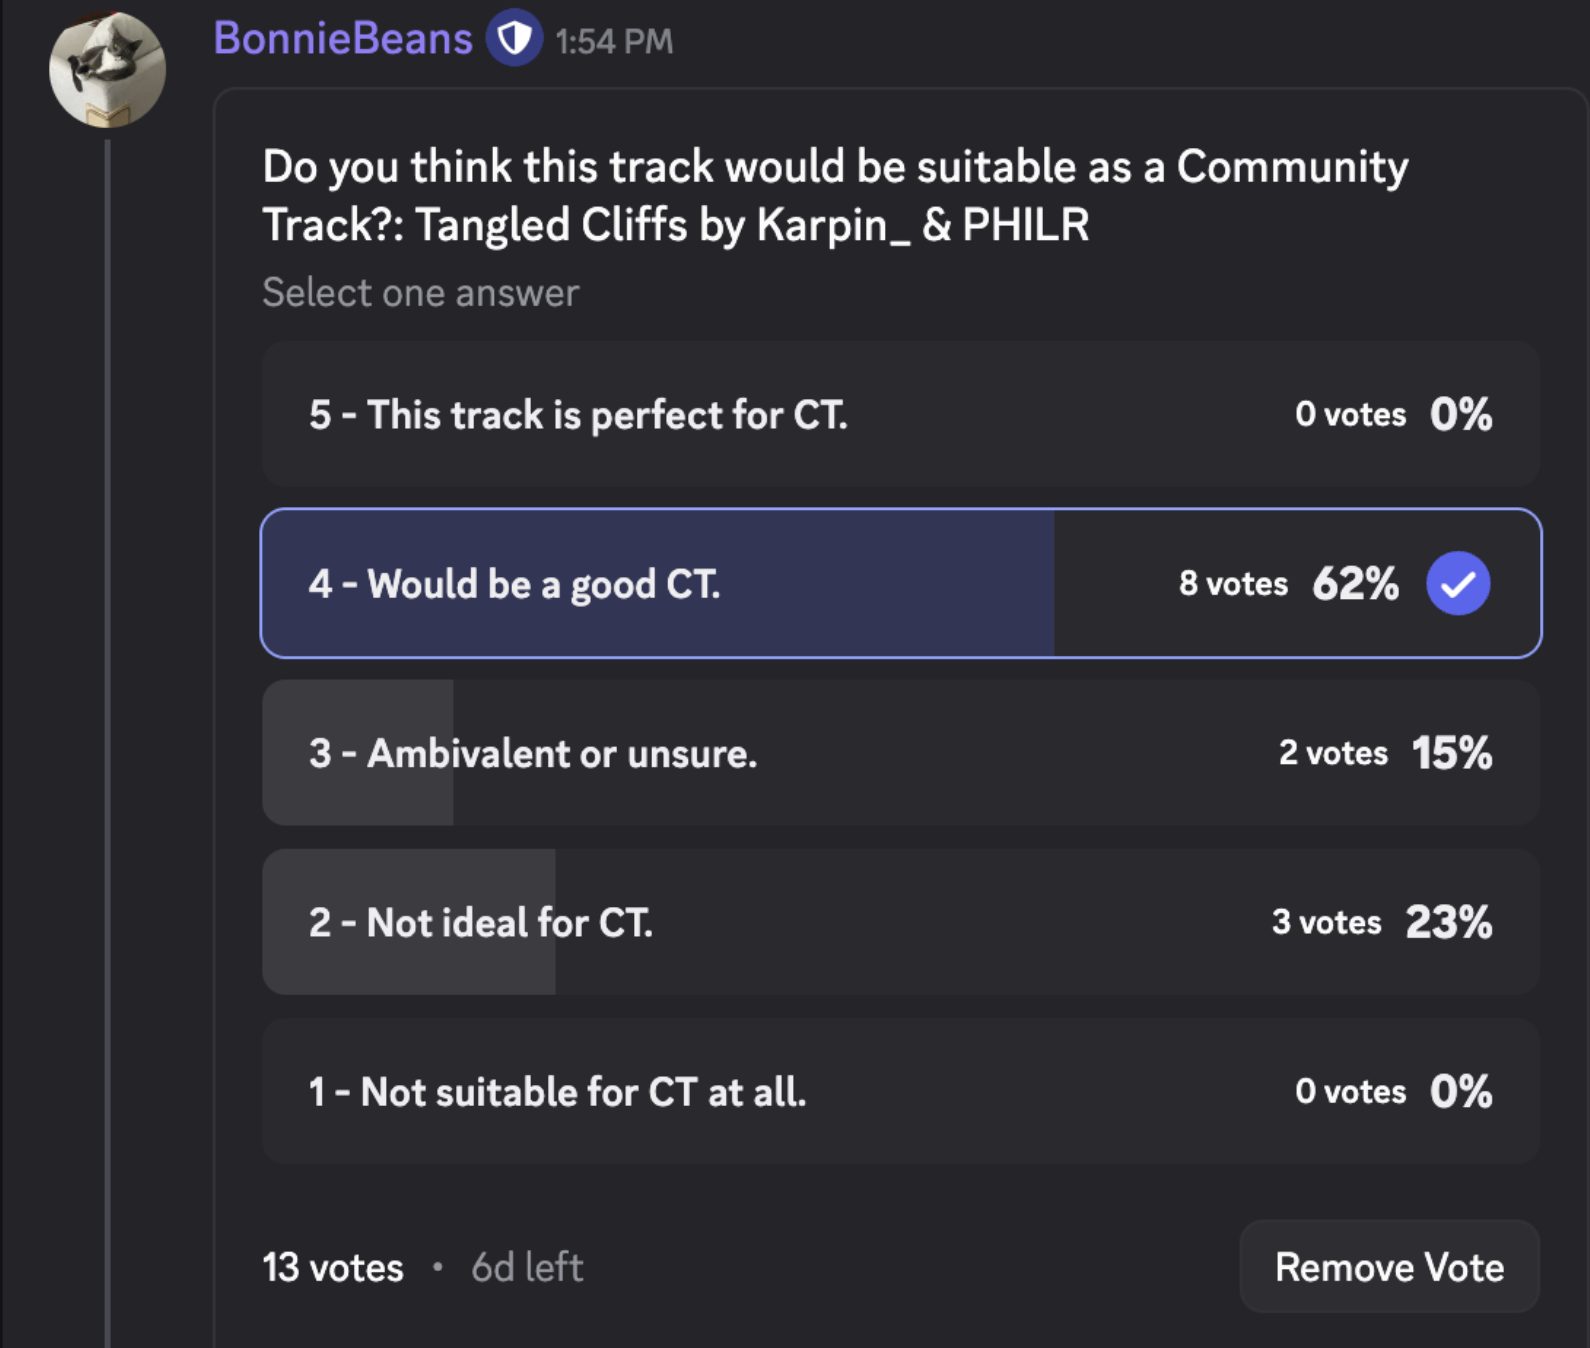Screen dimensions: 1590x1348
Task: Click the "Select one answer" hint text
Action: (x=420, y=293)
